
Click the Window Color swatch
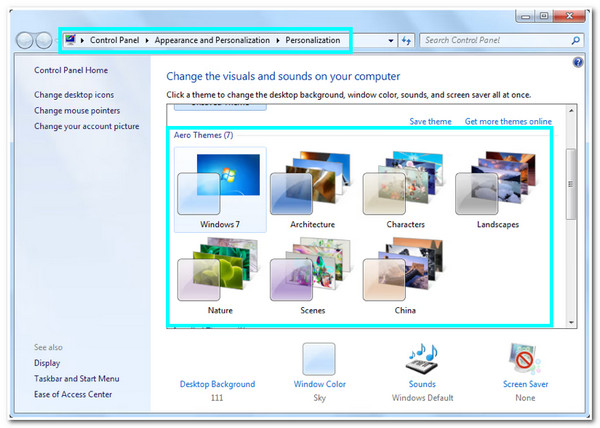319,359
